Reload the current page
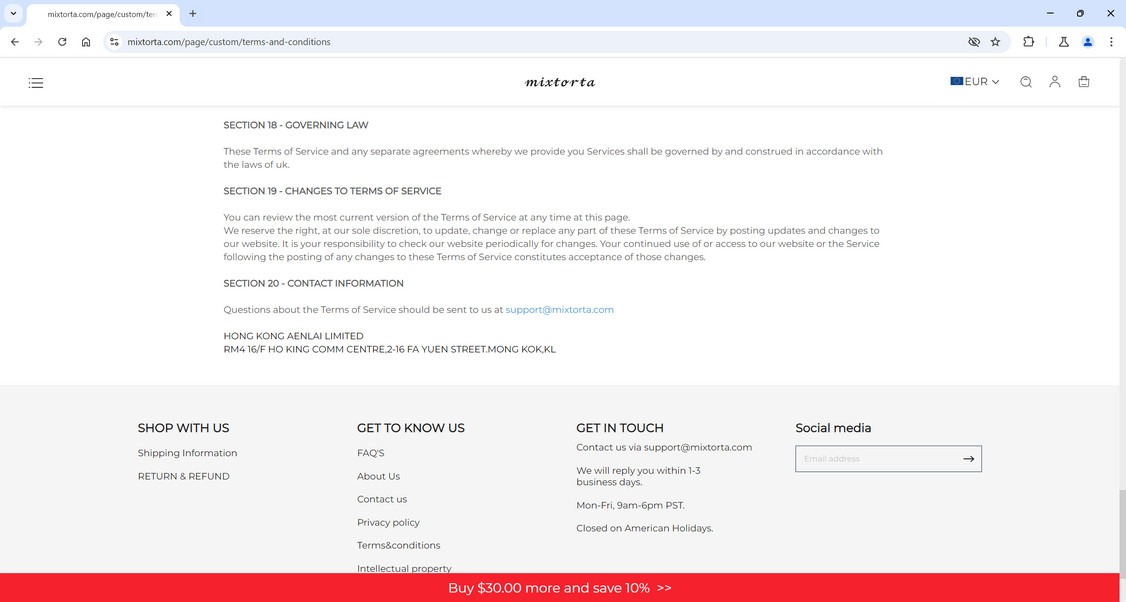1126x602 pixels. (x=62, y=42)
